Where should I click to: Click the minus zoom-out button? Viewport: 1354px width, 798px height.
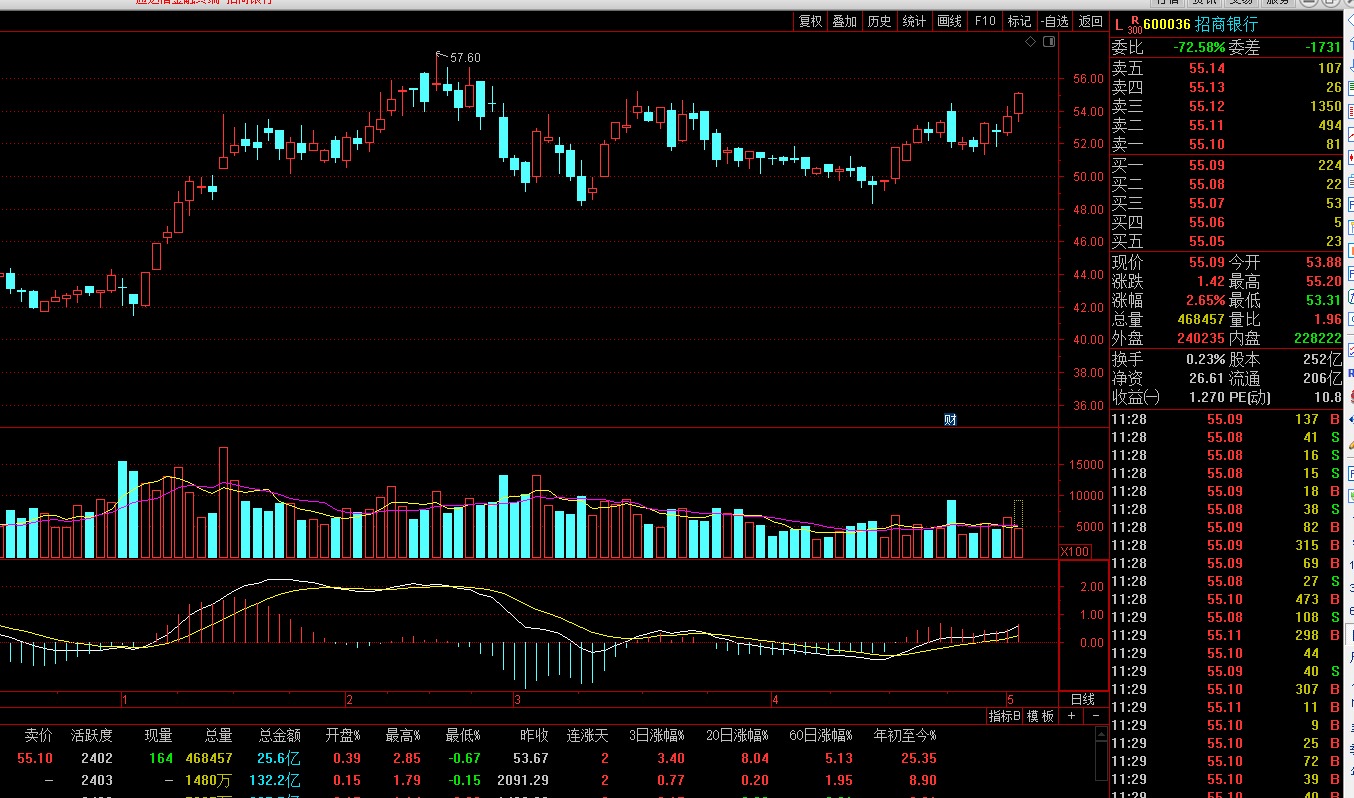(1095, 716)
